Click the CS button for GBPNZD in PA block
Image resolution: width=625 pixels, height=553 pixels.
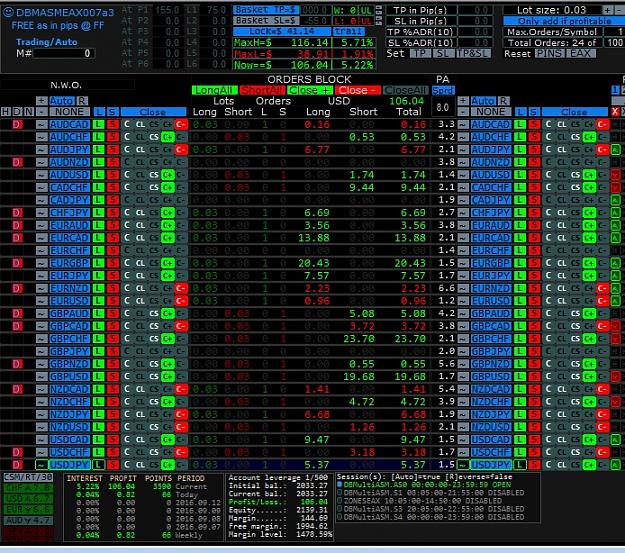click(x=575, y=364)
